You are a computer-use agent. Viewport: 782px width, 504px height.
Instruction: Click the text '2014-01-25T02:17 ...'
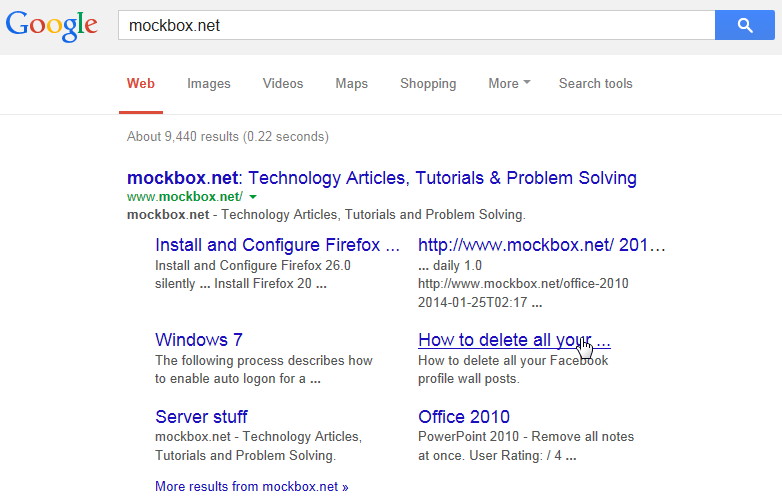click(480, 303)
